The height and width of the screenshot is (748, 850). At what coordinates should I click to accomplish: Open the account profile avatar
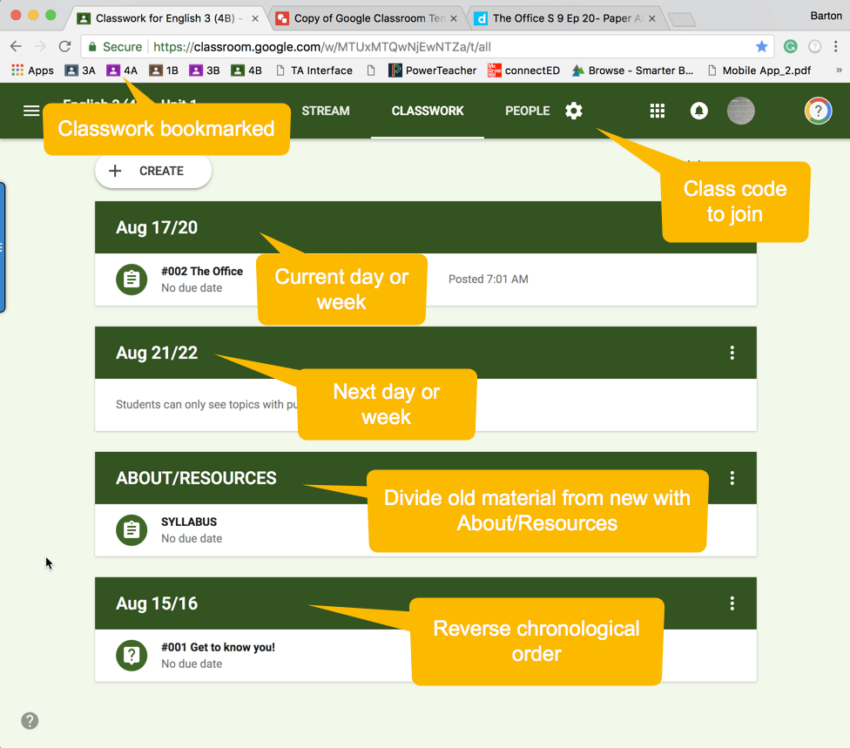pyautogui.click(x=740, y=111)
